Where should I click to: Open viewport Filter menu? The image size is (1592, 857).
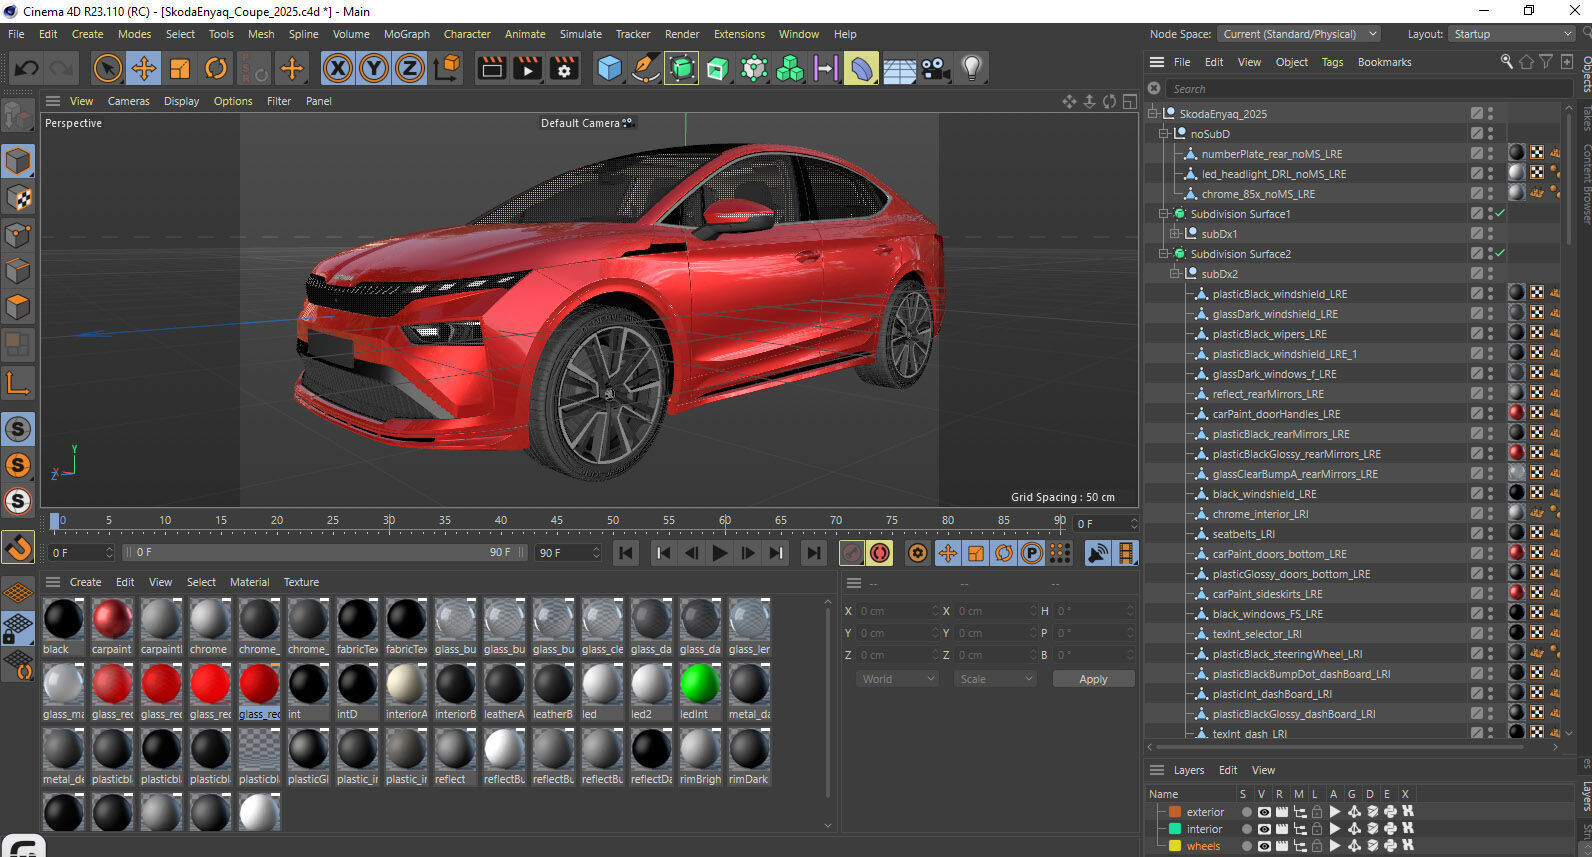coord(279,101)
